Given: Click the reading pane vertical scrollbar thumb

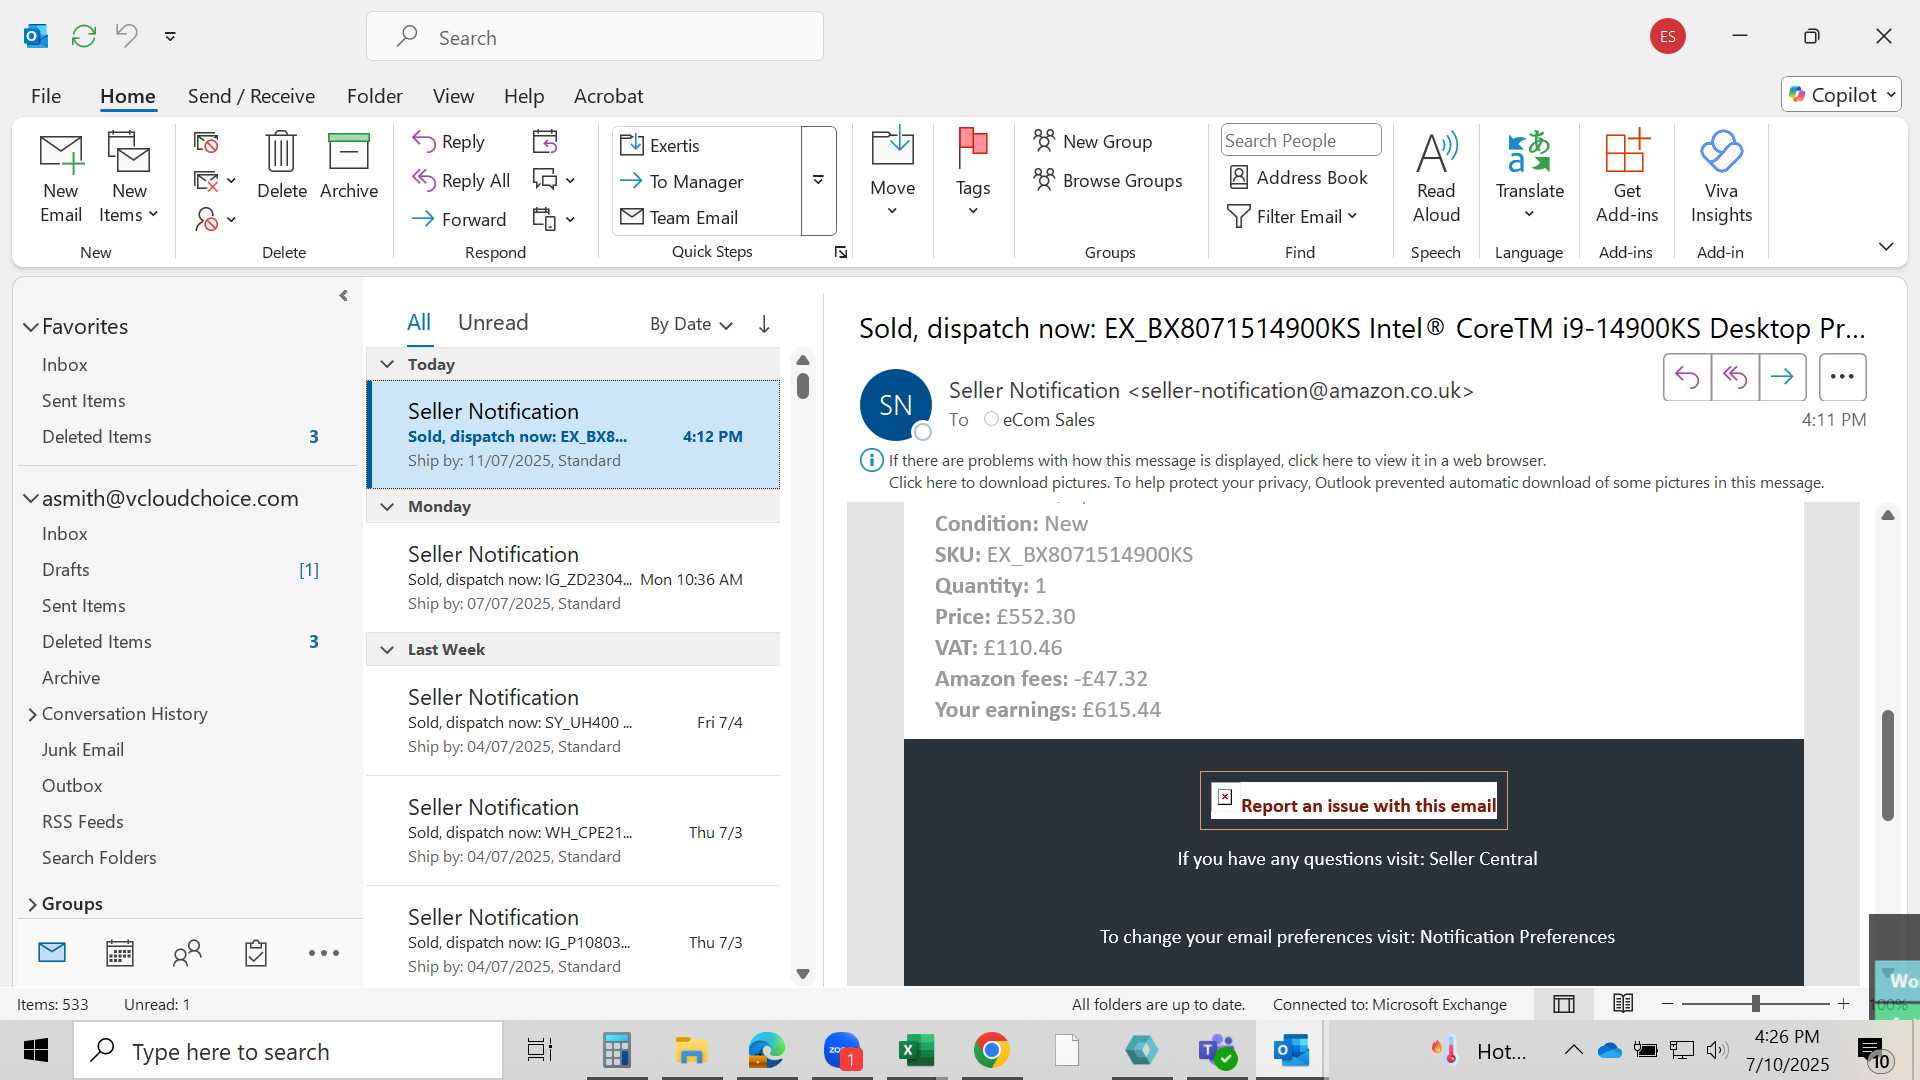Looking at the screenshot, I should pyautogui.click(x=1887, y=765).
